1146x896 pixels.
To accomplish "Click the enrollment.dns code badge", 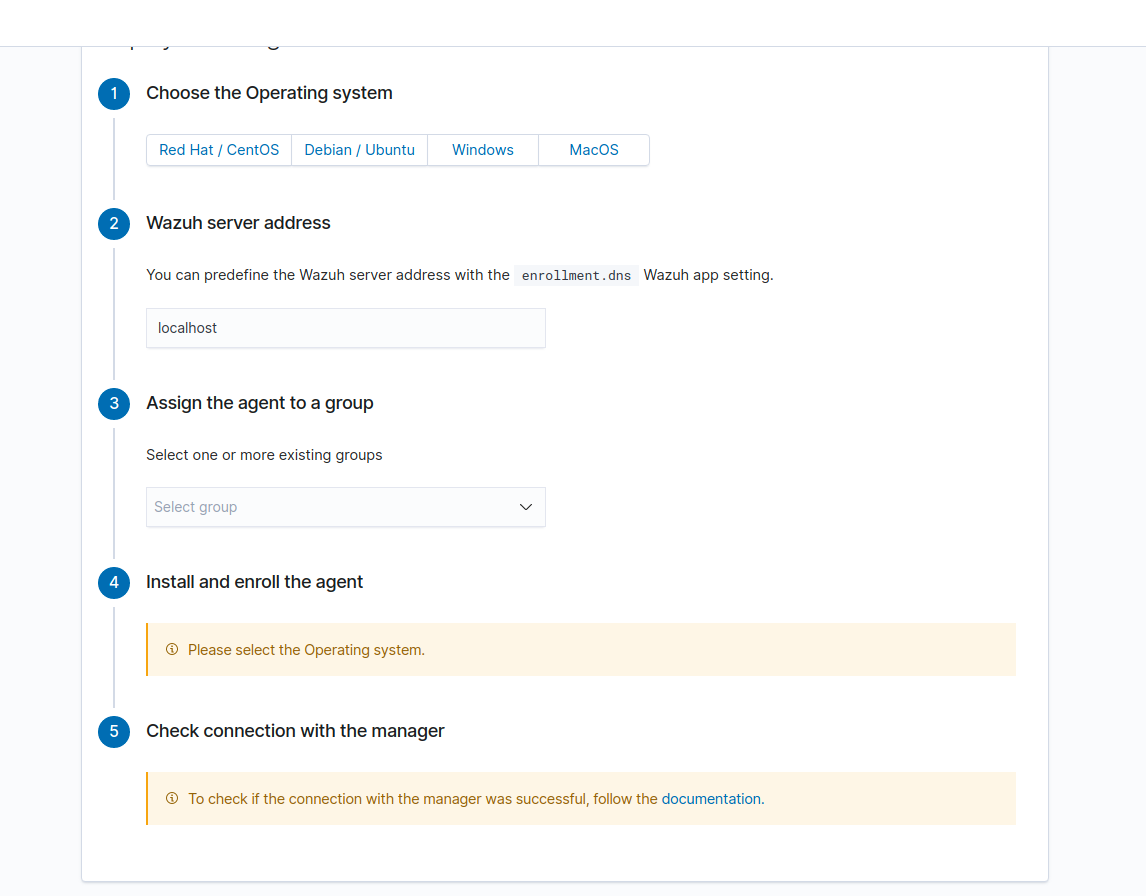I will 577,275.
